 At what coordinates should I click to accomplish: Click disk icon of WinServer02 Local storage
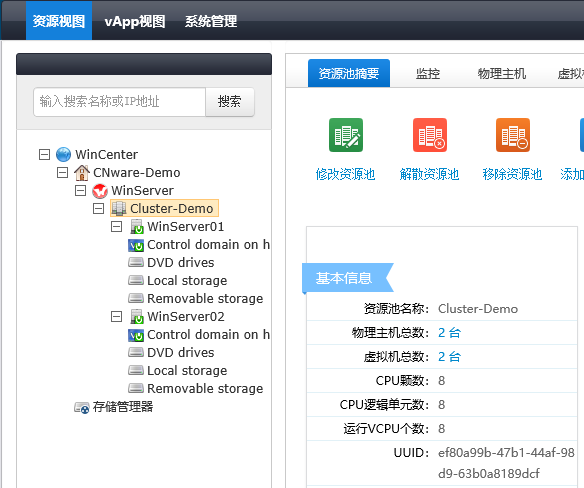[x=136, y=370]
